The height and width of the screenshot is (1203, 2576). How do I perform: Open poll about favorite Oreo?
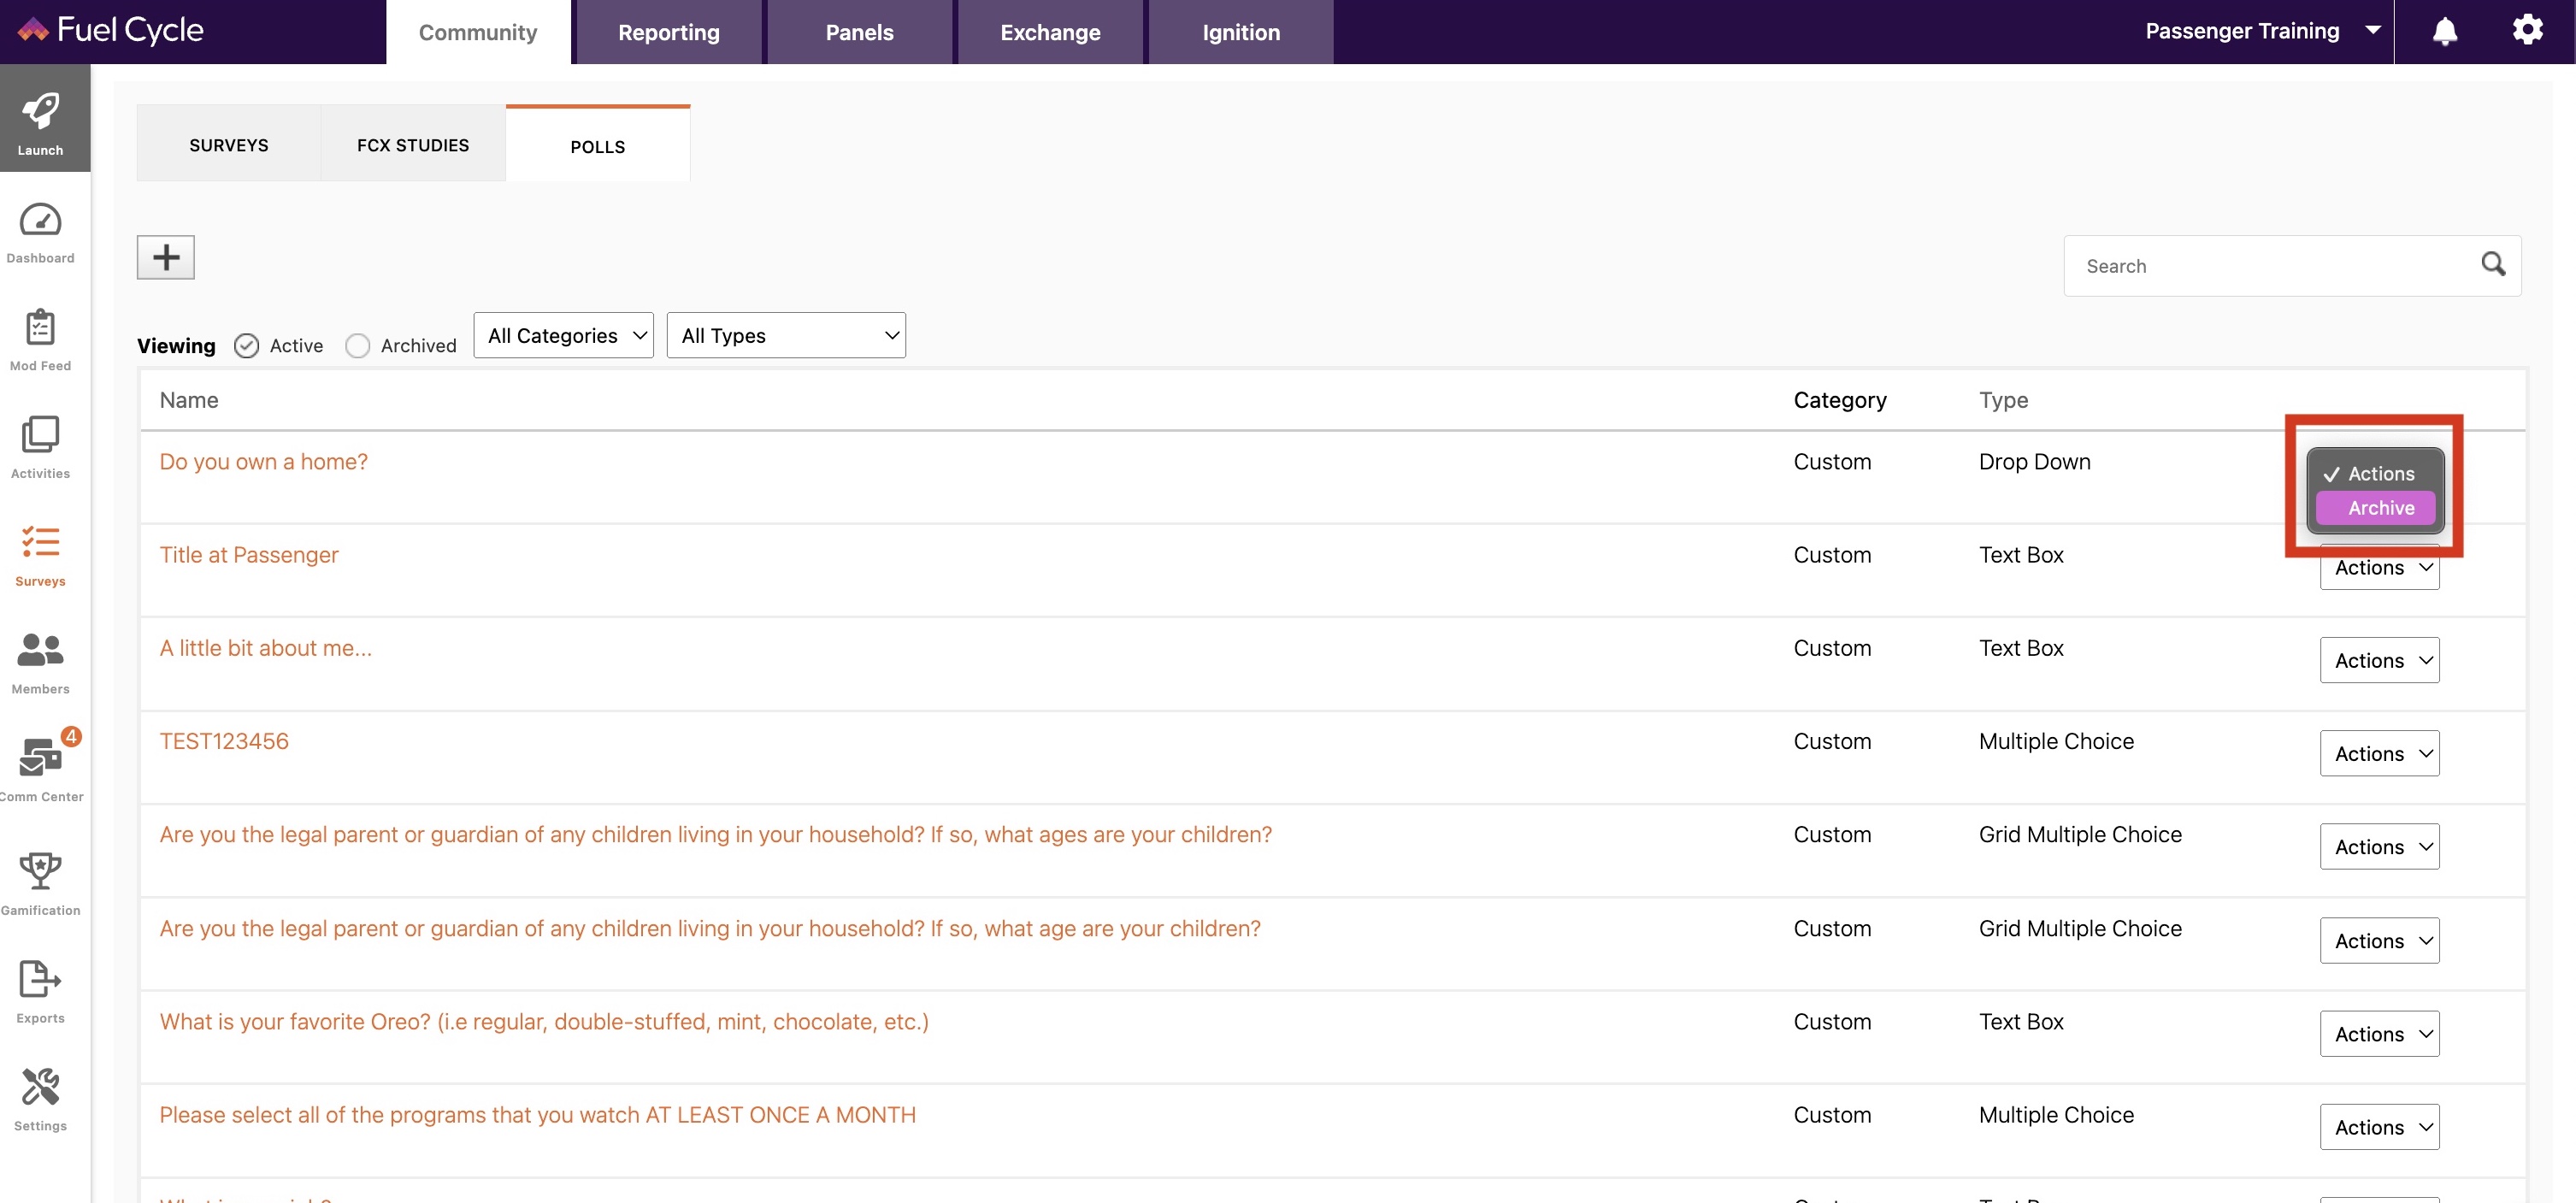[544, 1022]
